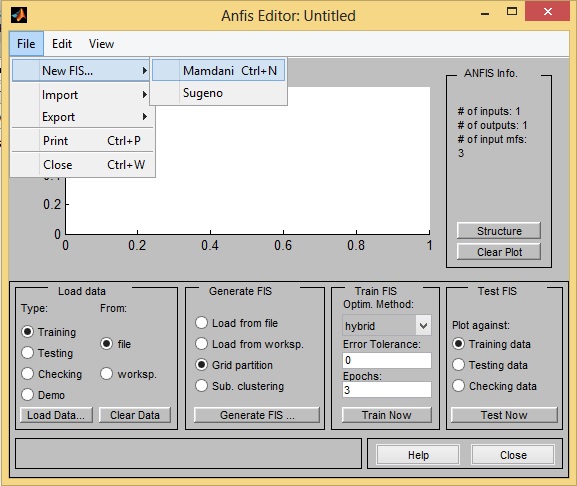Viewport: 577px width, 486px height.
Task: Open the Edit menu
Action: [x=62, y=44]
